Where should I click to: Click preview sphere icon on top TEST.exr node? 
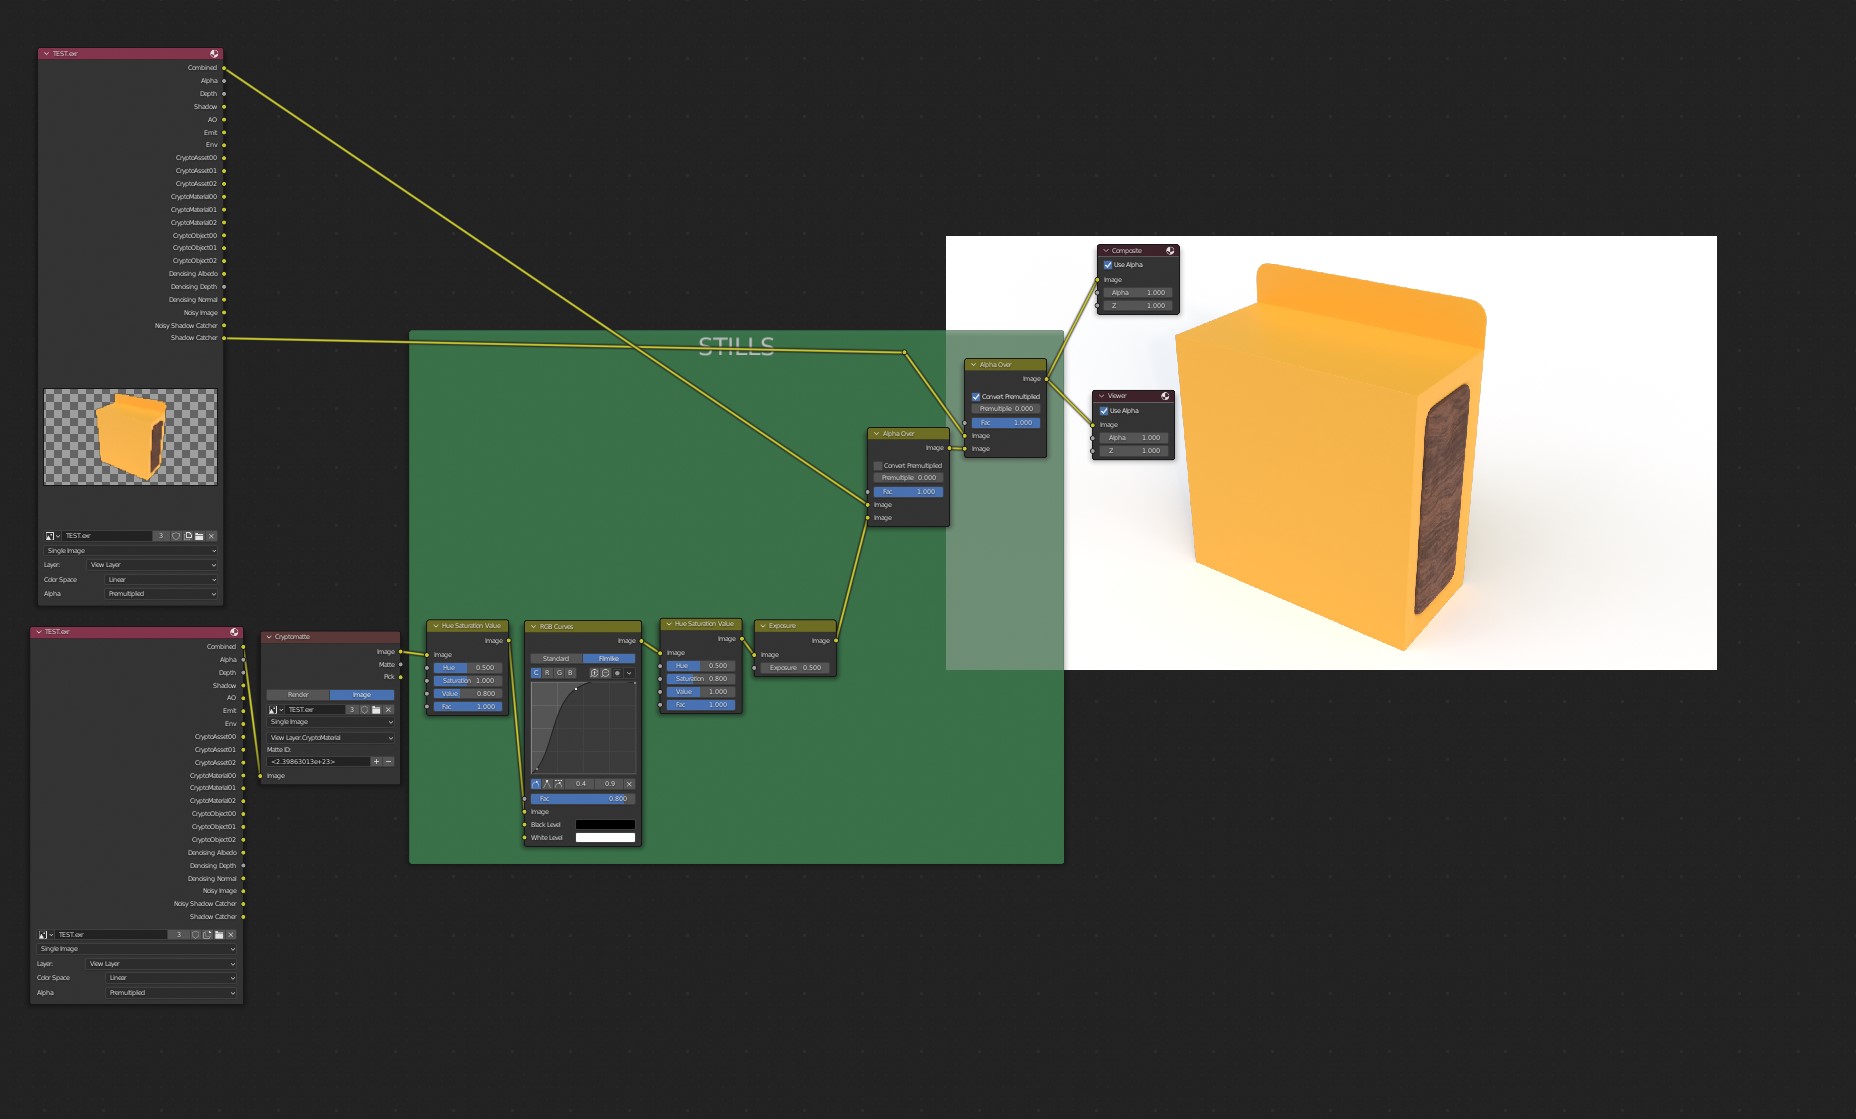[214, 54]
